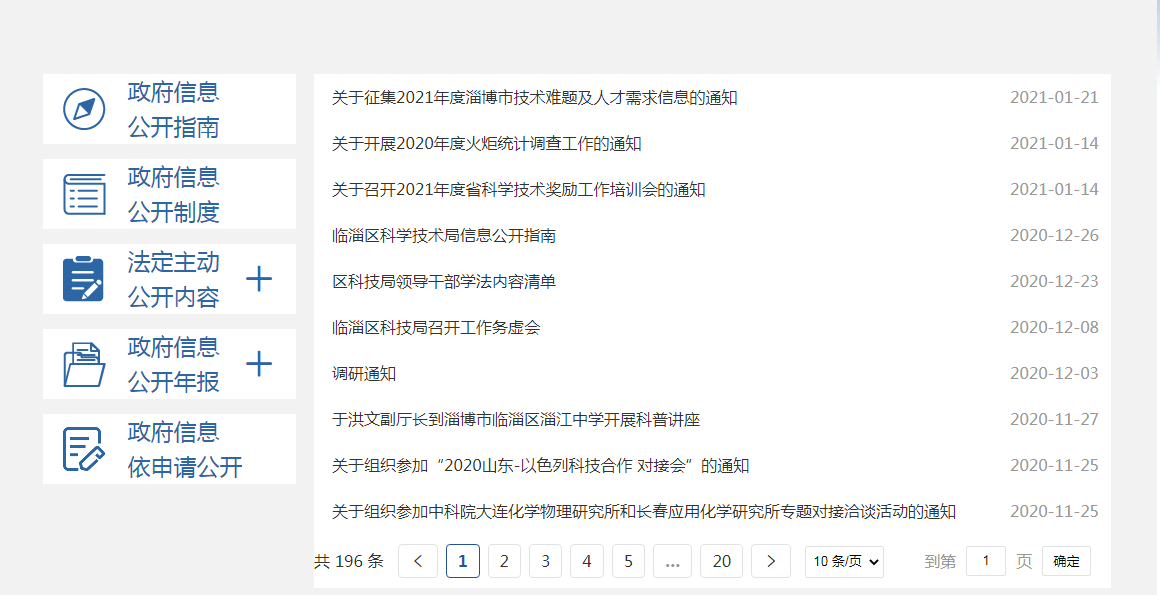1160x595 pixels.
Task: Open the 调研通知 notice link
Action: click(364, 374)
